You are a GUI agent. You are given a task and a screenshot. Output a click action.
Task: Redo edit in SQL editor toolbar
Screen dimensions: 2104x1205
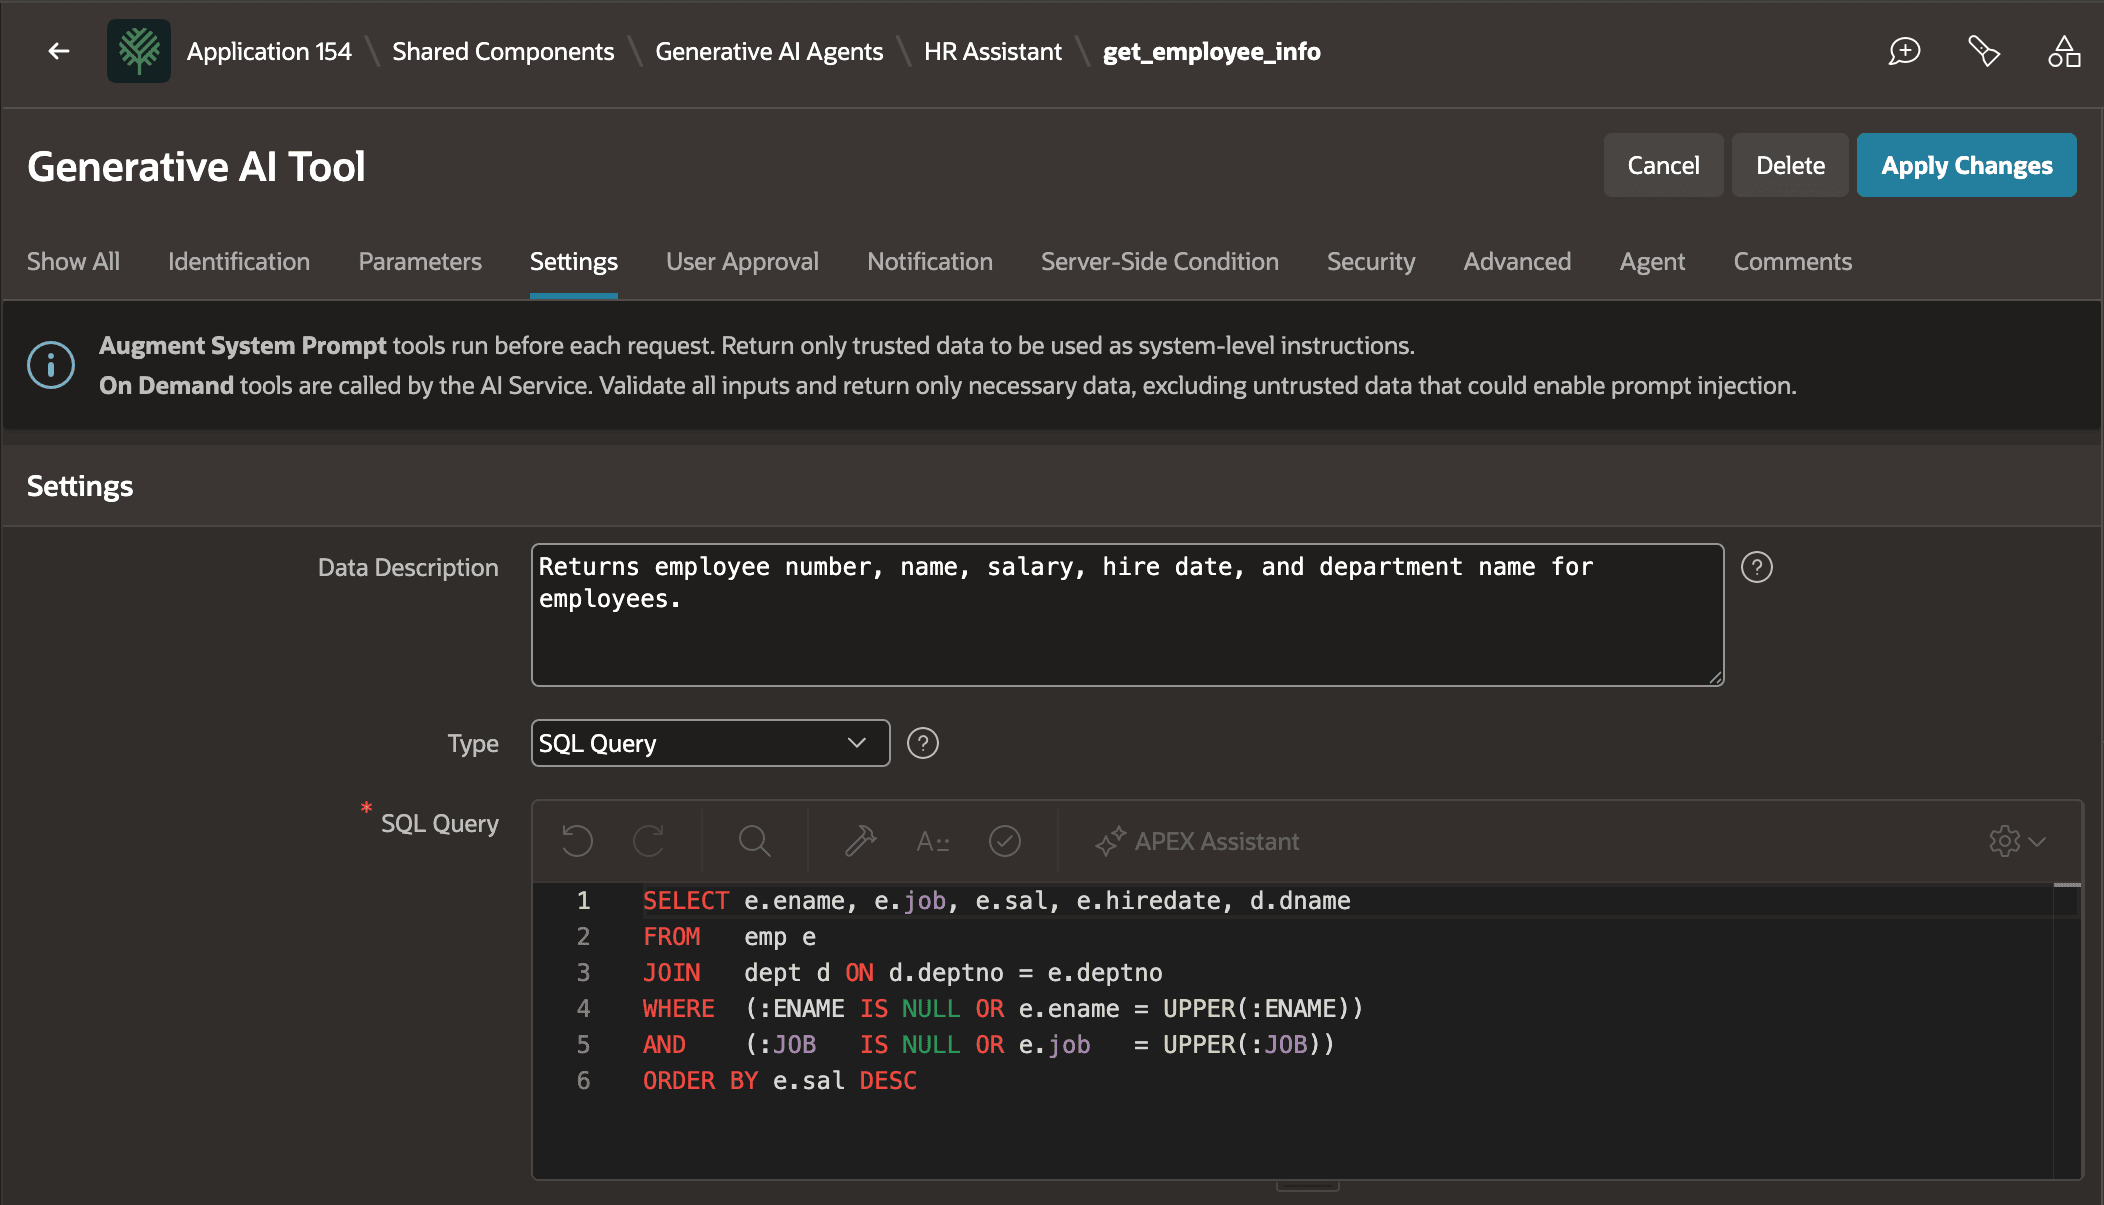point(649,841)
